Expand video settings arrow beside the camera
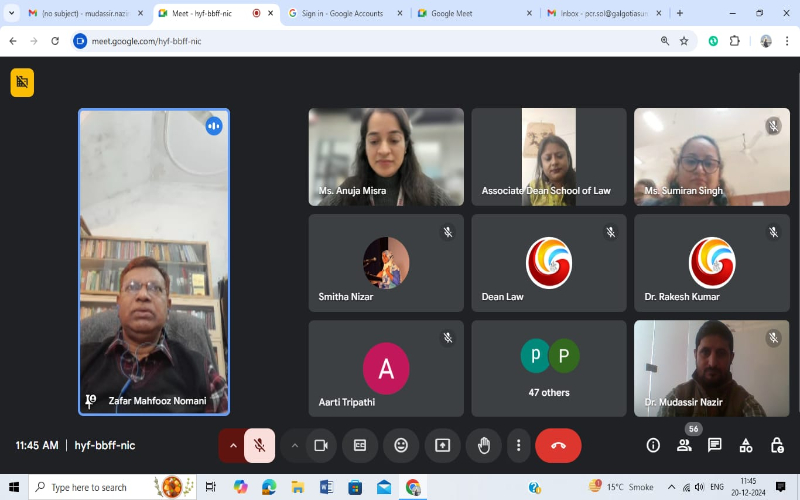Viewport: 800px width, 500px height. pos(294,445)
